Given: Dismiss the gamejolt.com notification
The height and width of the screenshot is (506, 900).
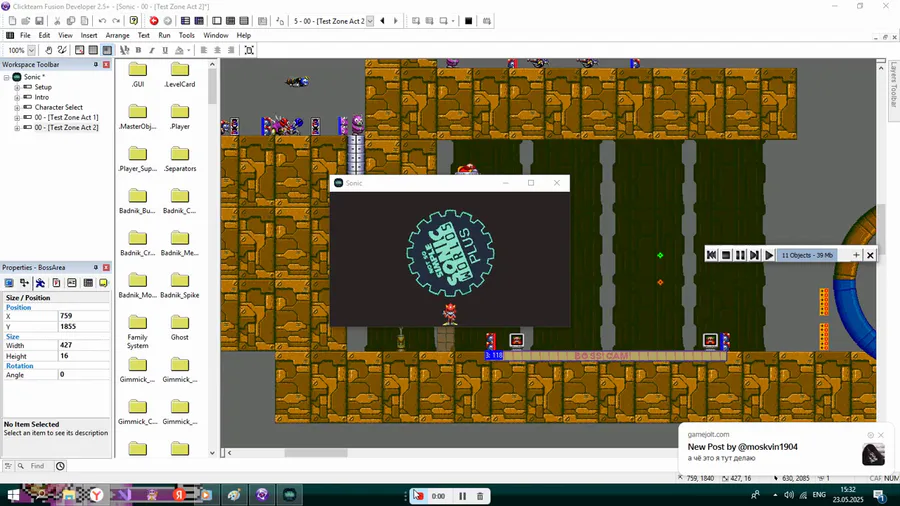Looking at the screenshot, I should click(881, 435).
